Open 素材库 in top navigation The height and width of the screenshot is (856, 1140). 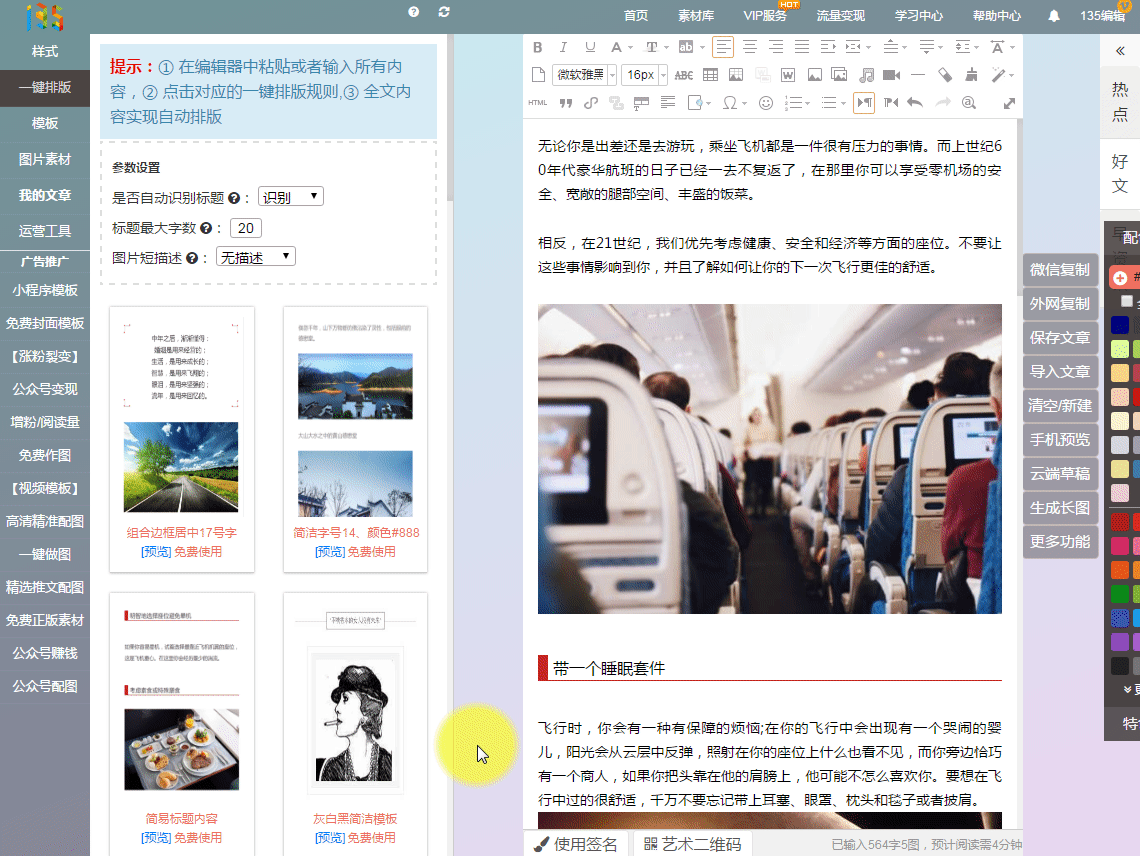tap(696, 16)
